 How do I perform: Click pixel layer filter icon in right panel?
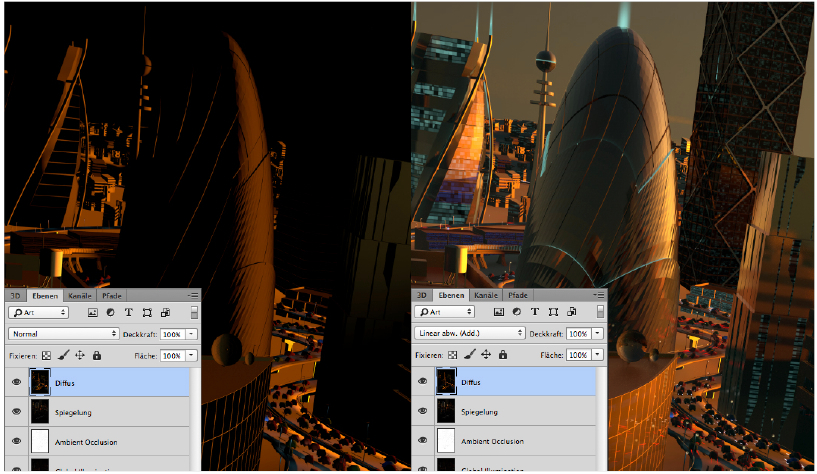pos(499,312)
